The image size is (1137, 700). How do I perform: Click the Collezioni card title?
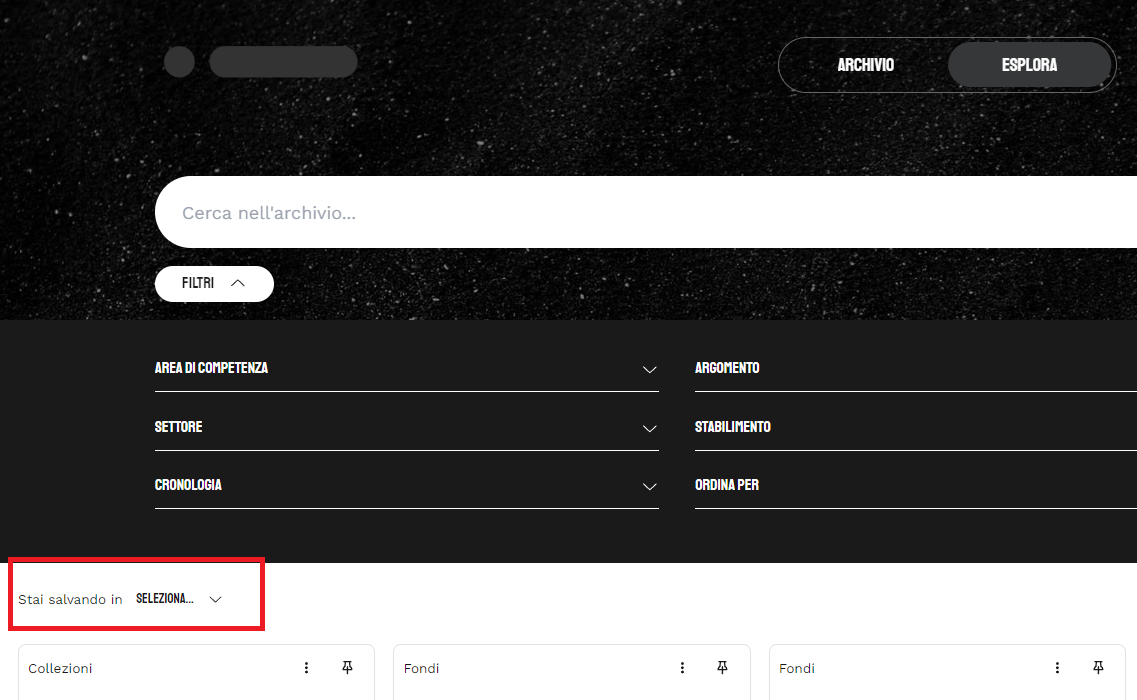click(60, 668)
